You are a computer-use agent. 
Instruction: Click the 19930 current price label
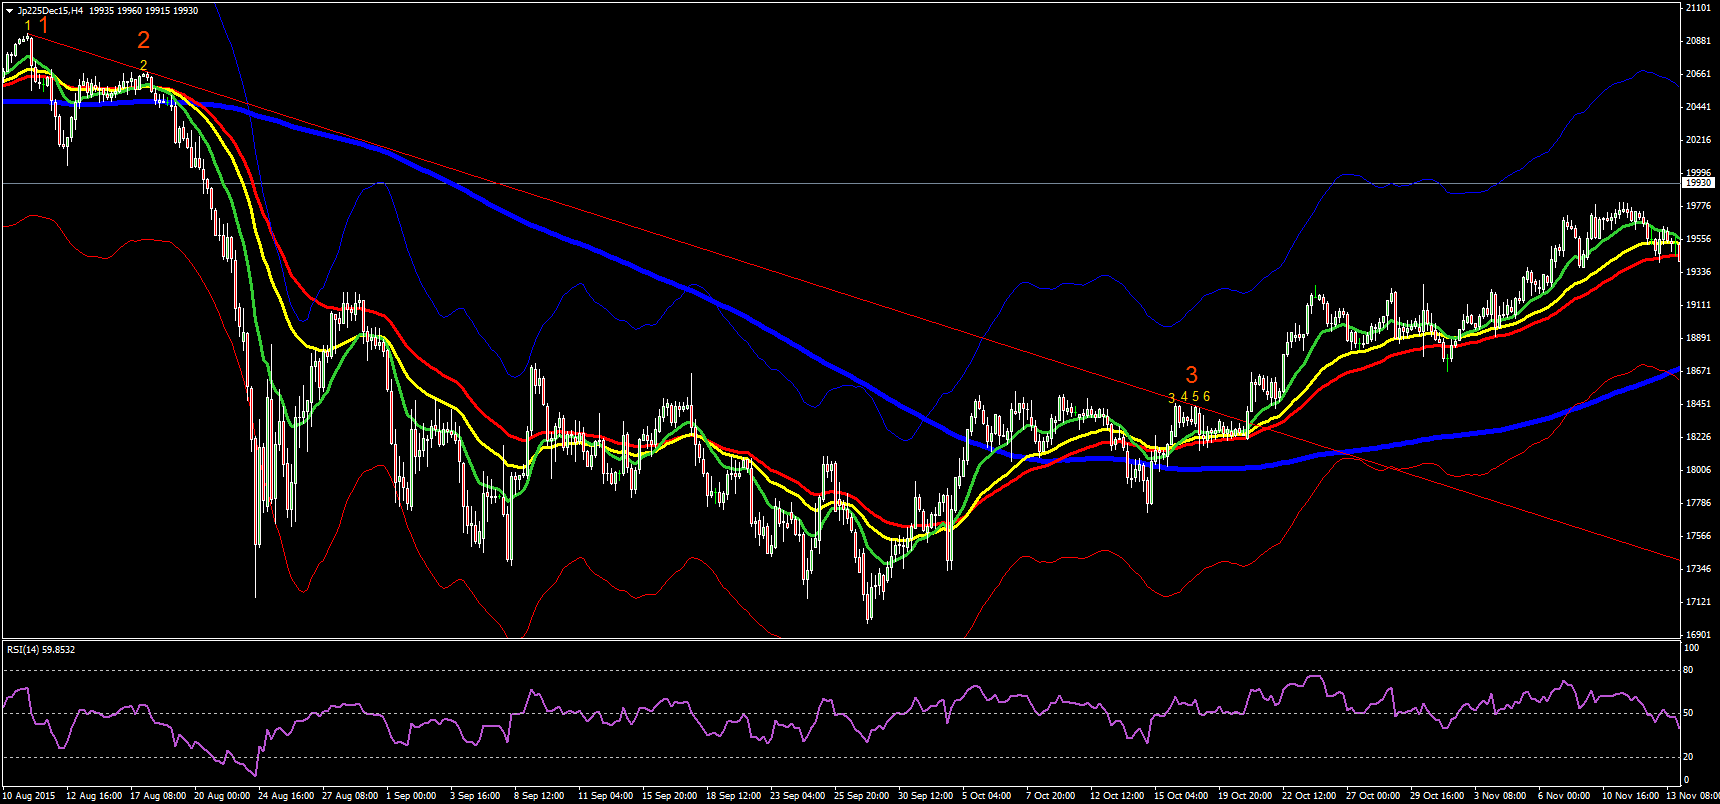1699,183
